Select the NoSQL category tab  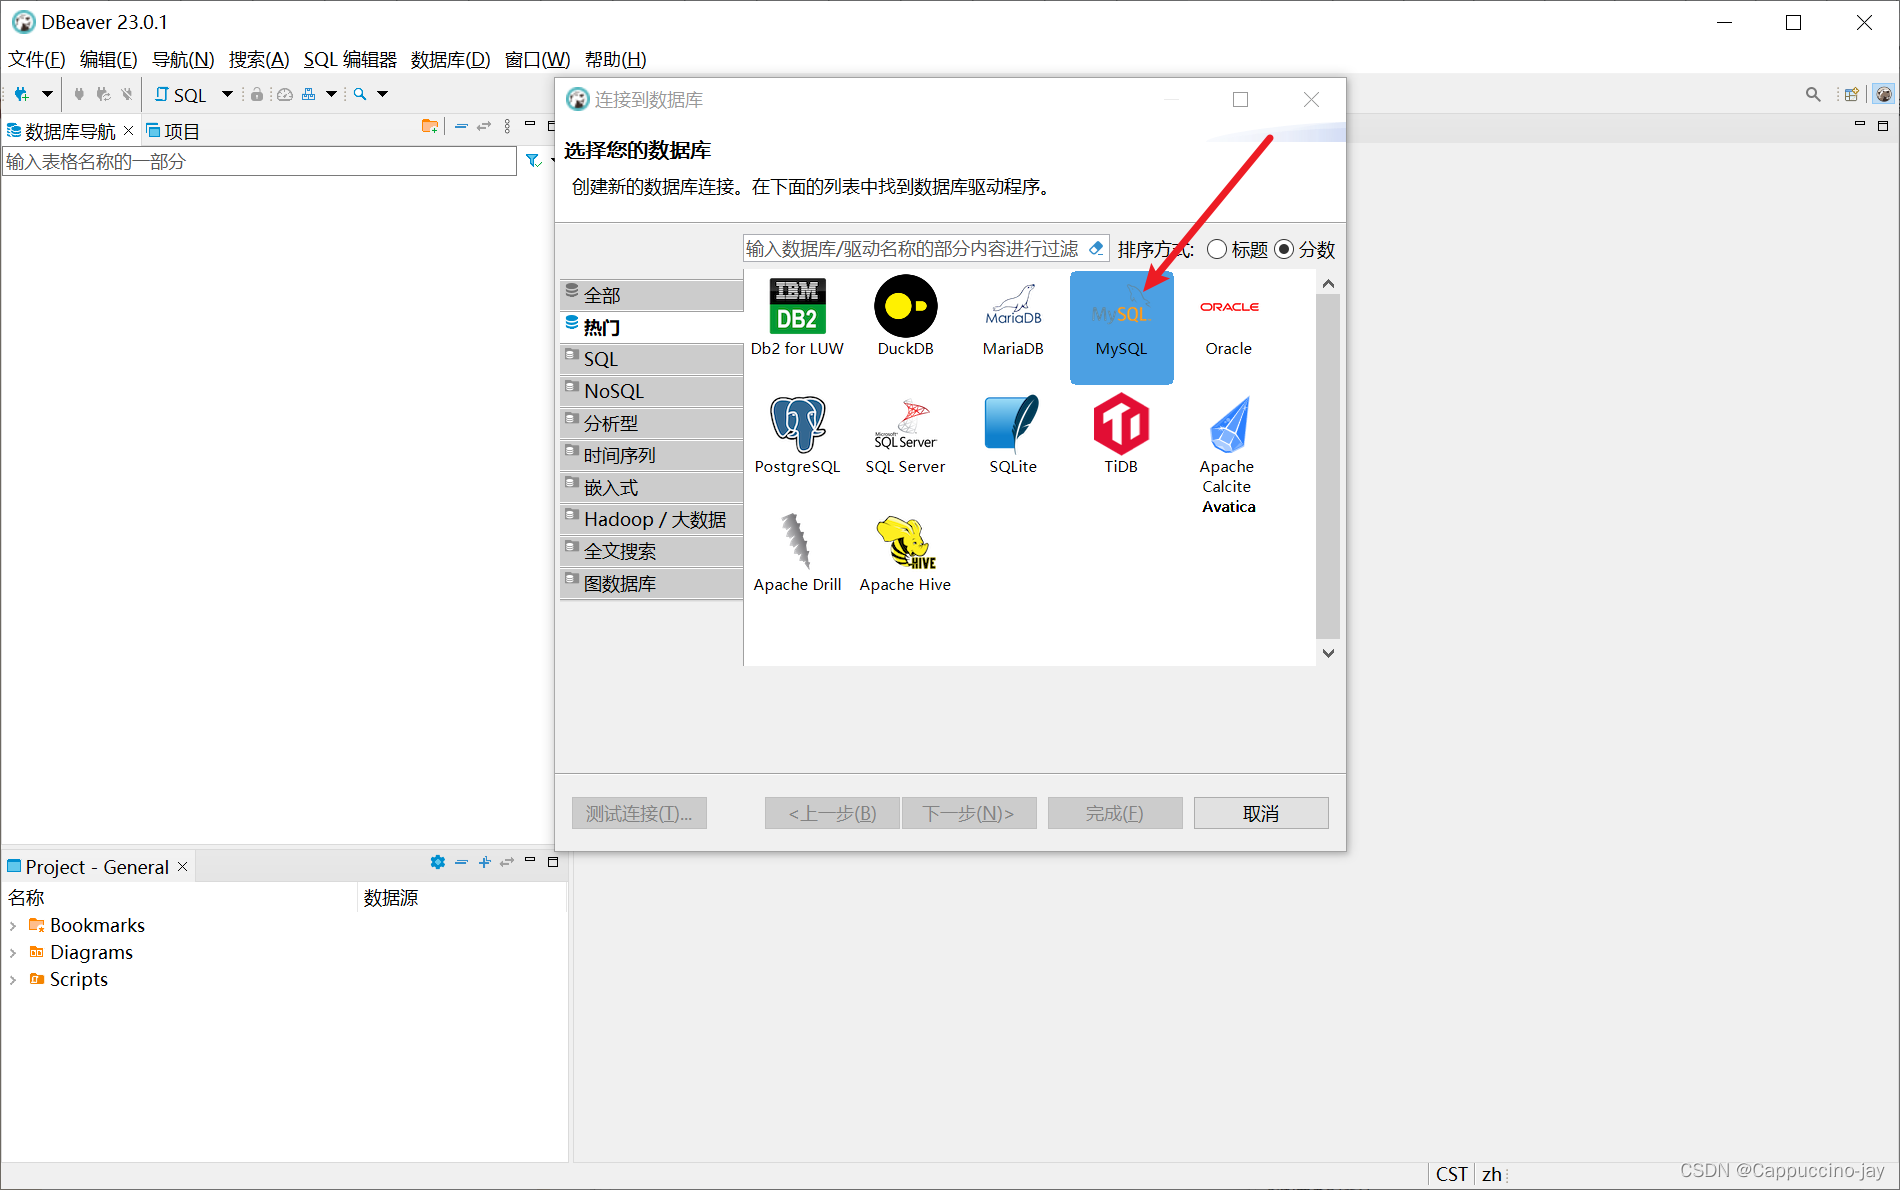click(x=652, y=391)
